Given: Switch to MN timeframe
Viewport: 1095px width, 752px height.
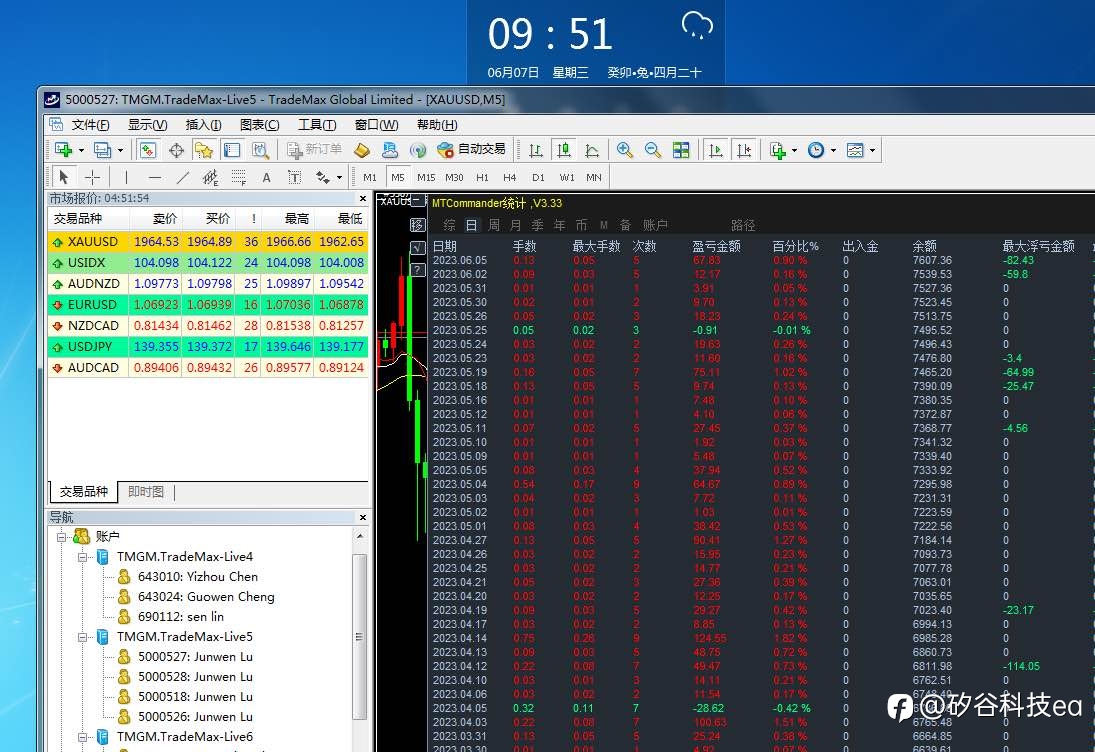Looking at the screenshot, I should click(x=594, y=177).
